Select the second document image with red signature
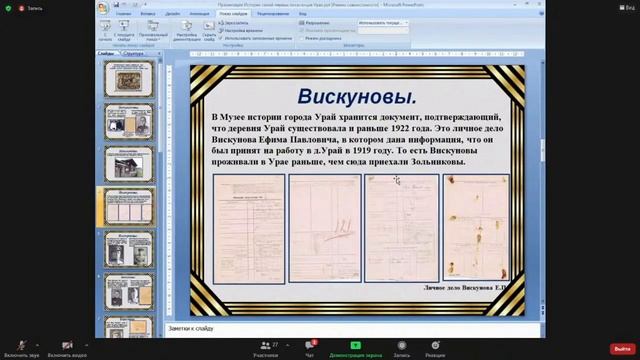640x360 pixels. click(325, 228)
